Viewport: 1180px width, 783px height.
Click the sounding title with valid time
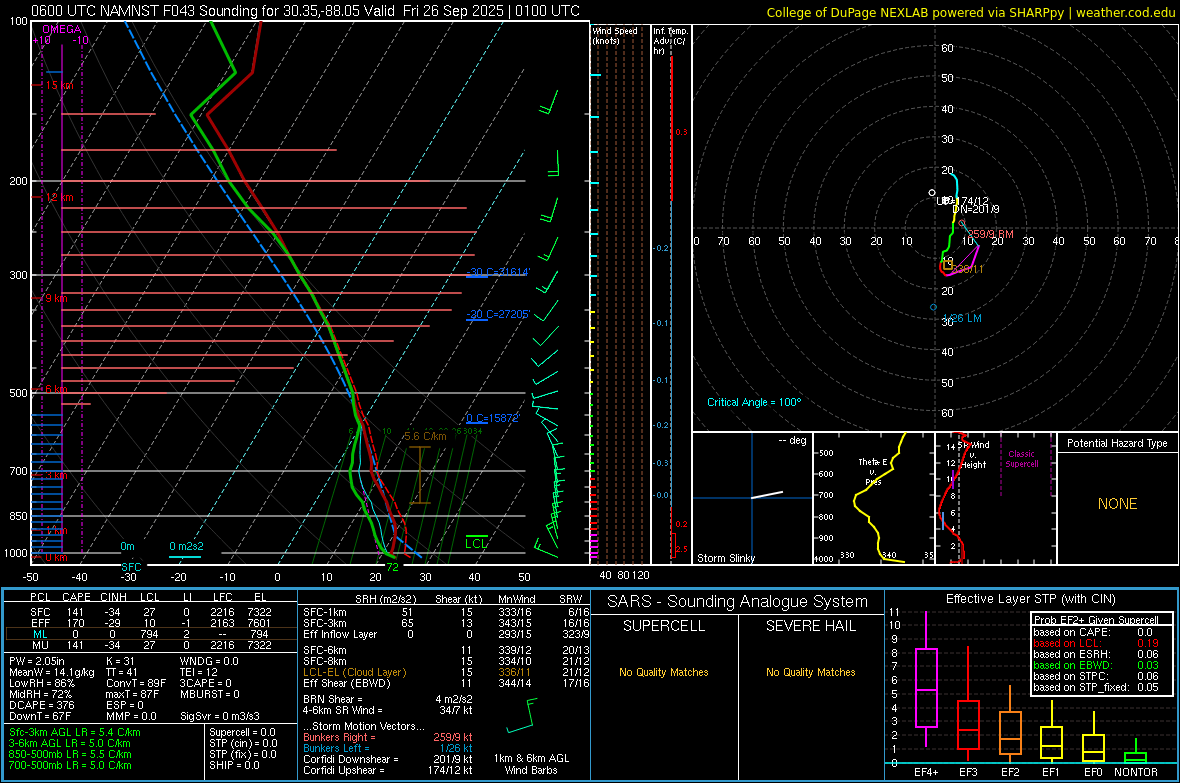click(306, 11)
